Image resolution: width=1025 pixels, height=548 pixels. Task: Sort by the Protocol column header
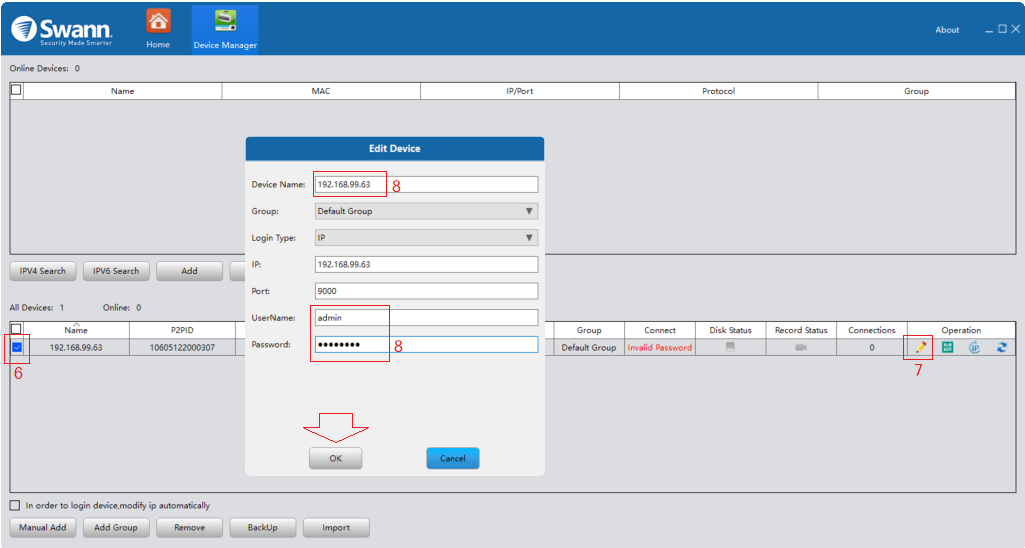(718, 91)
